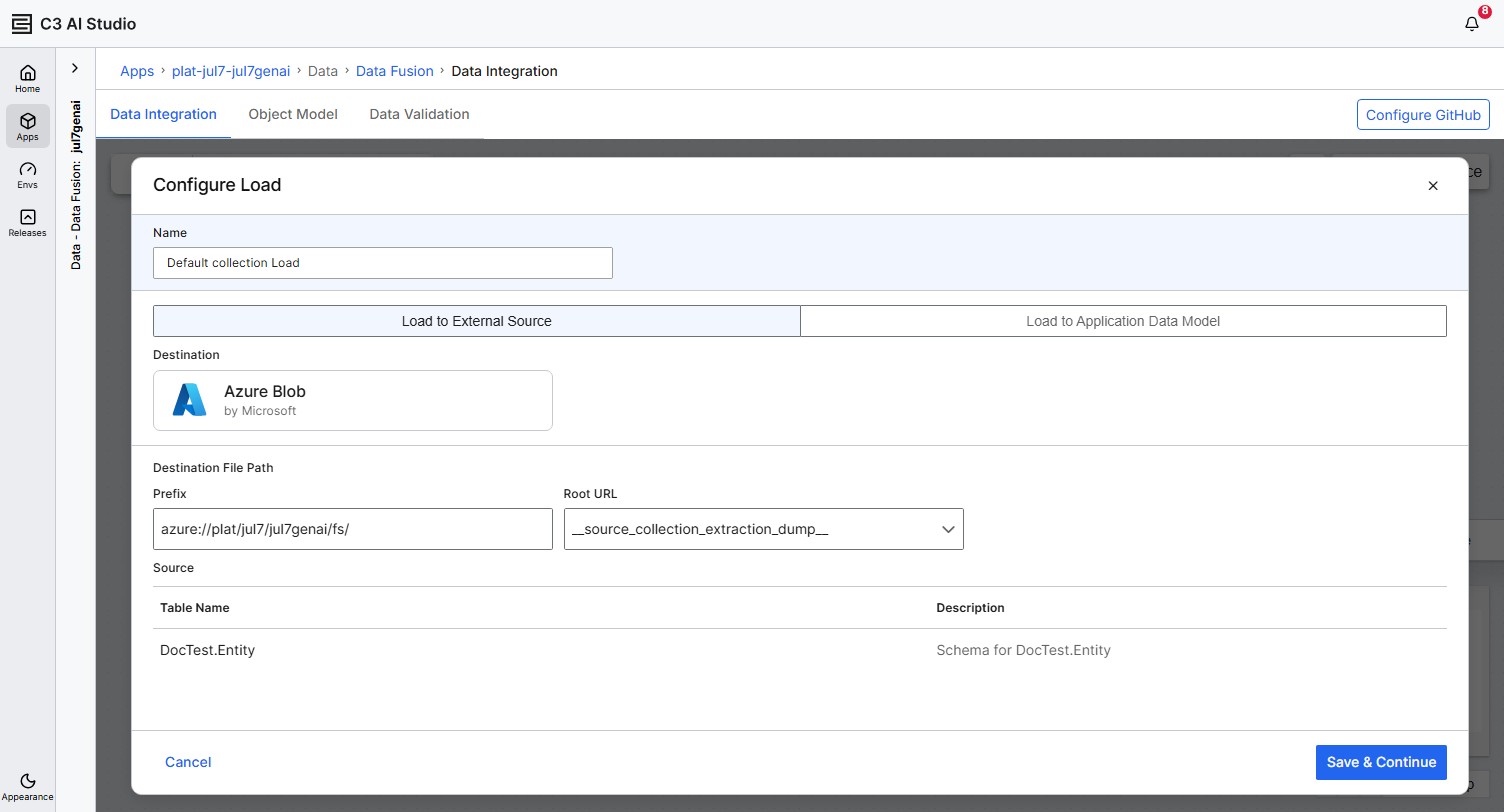Switch to Object Model tab

pos(293,114)
